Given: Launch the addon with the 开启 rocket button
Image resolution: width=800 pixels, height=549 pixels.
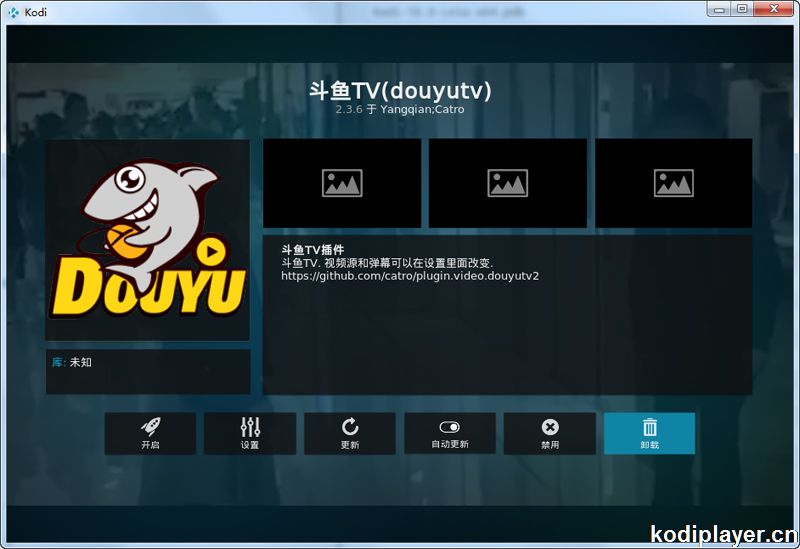Looking at the screenshot, I should coord(150,434).
